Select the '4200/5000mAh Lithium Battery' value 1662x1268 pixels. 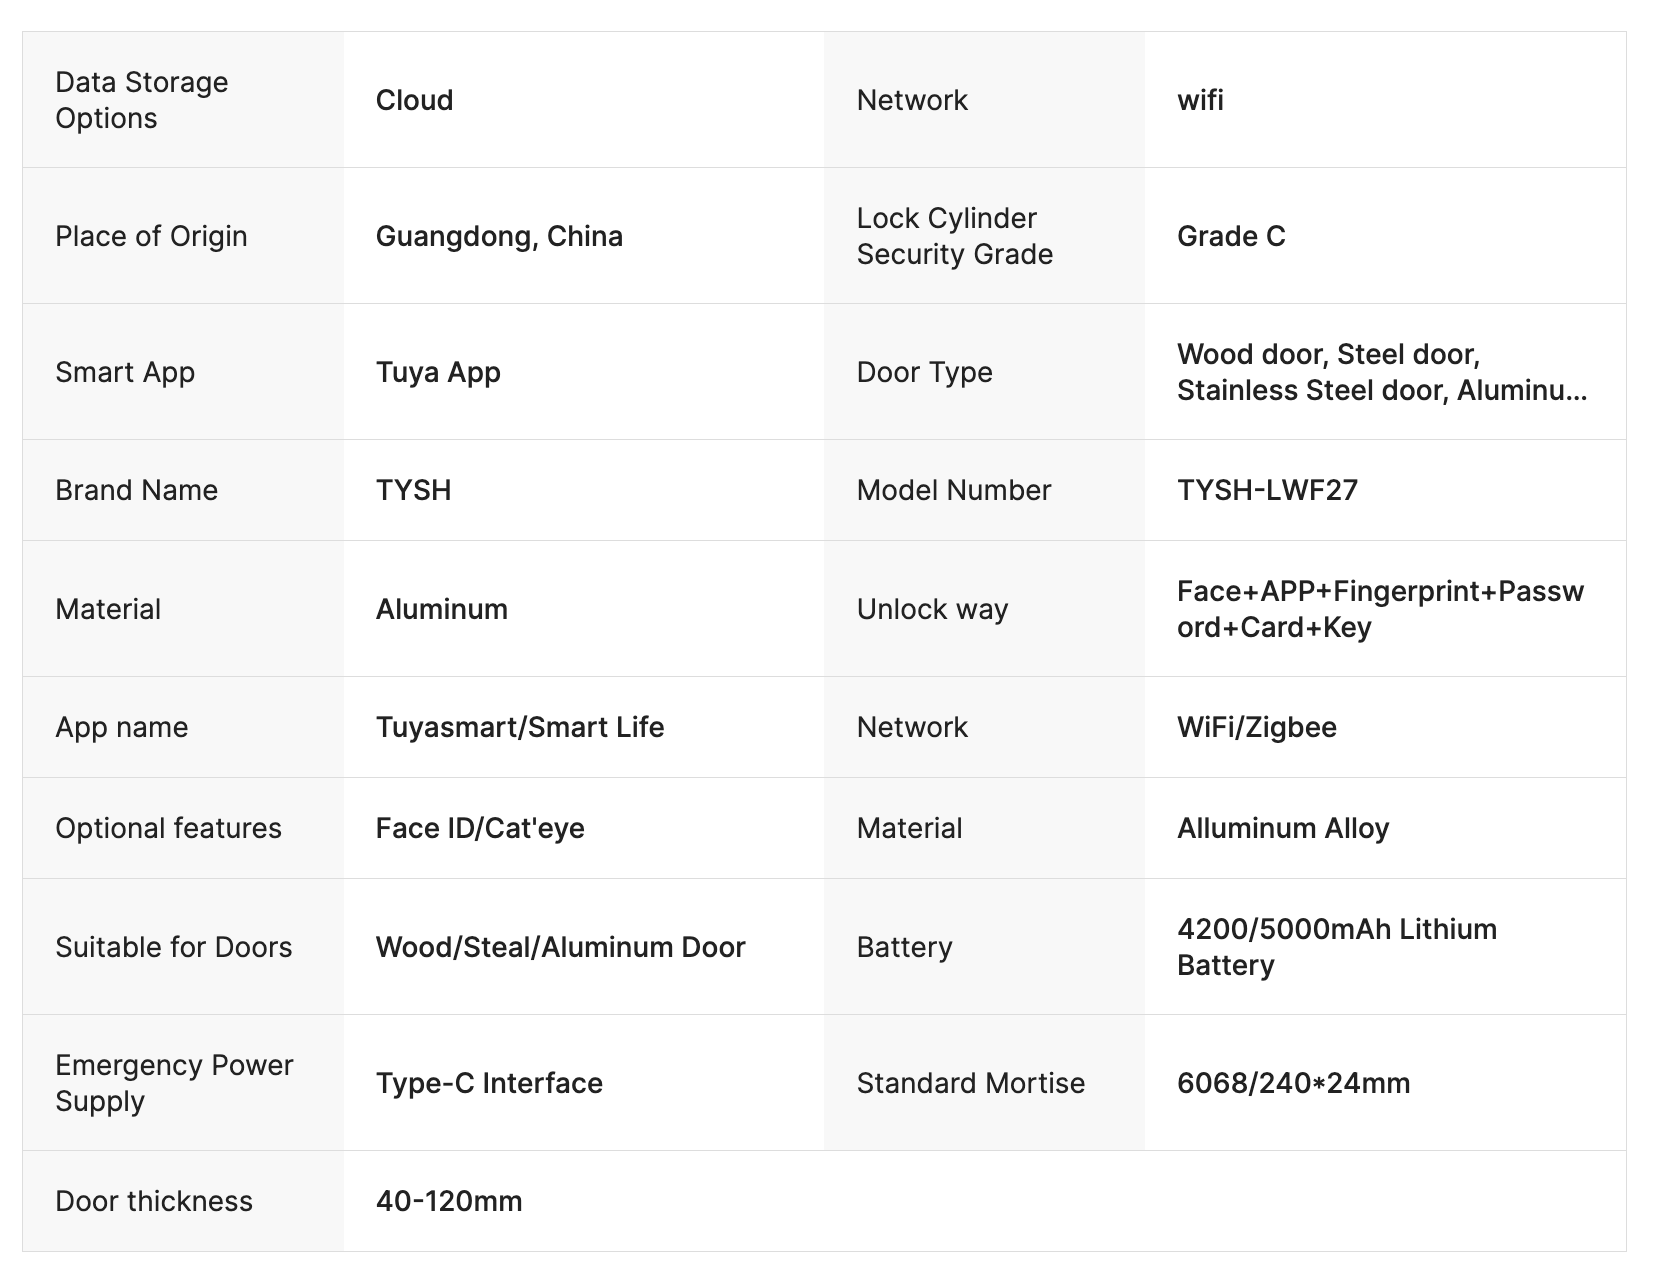click(1336, 947)
